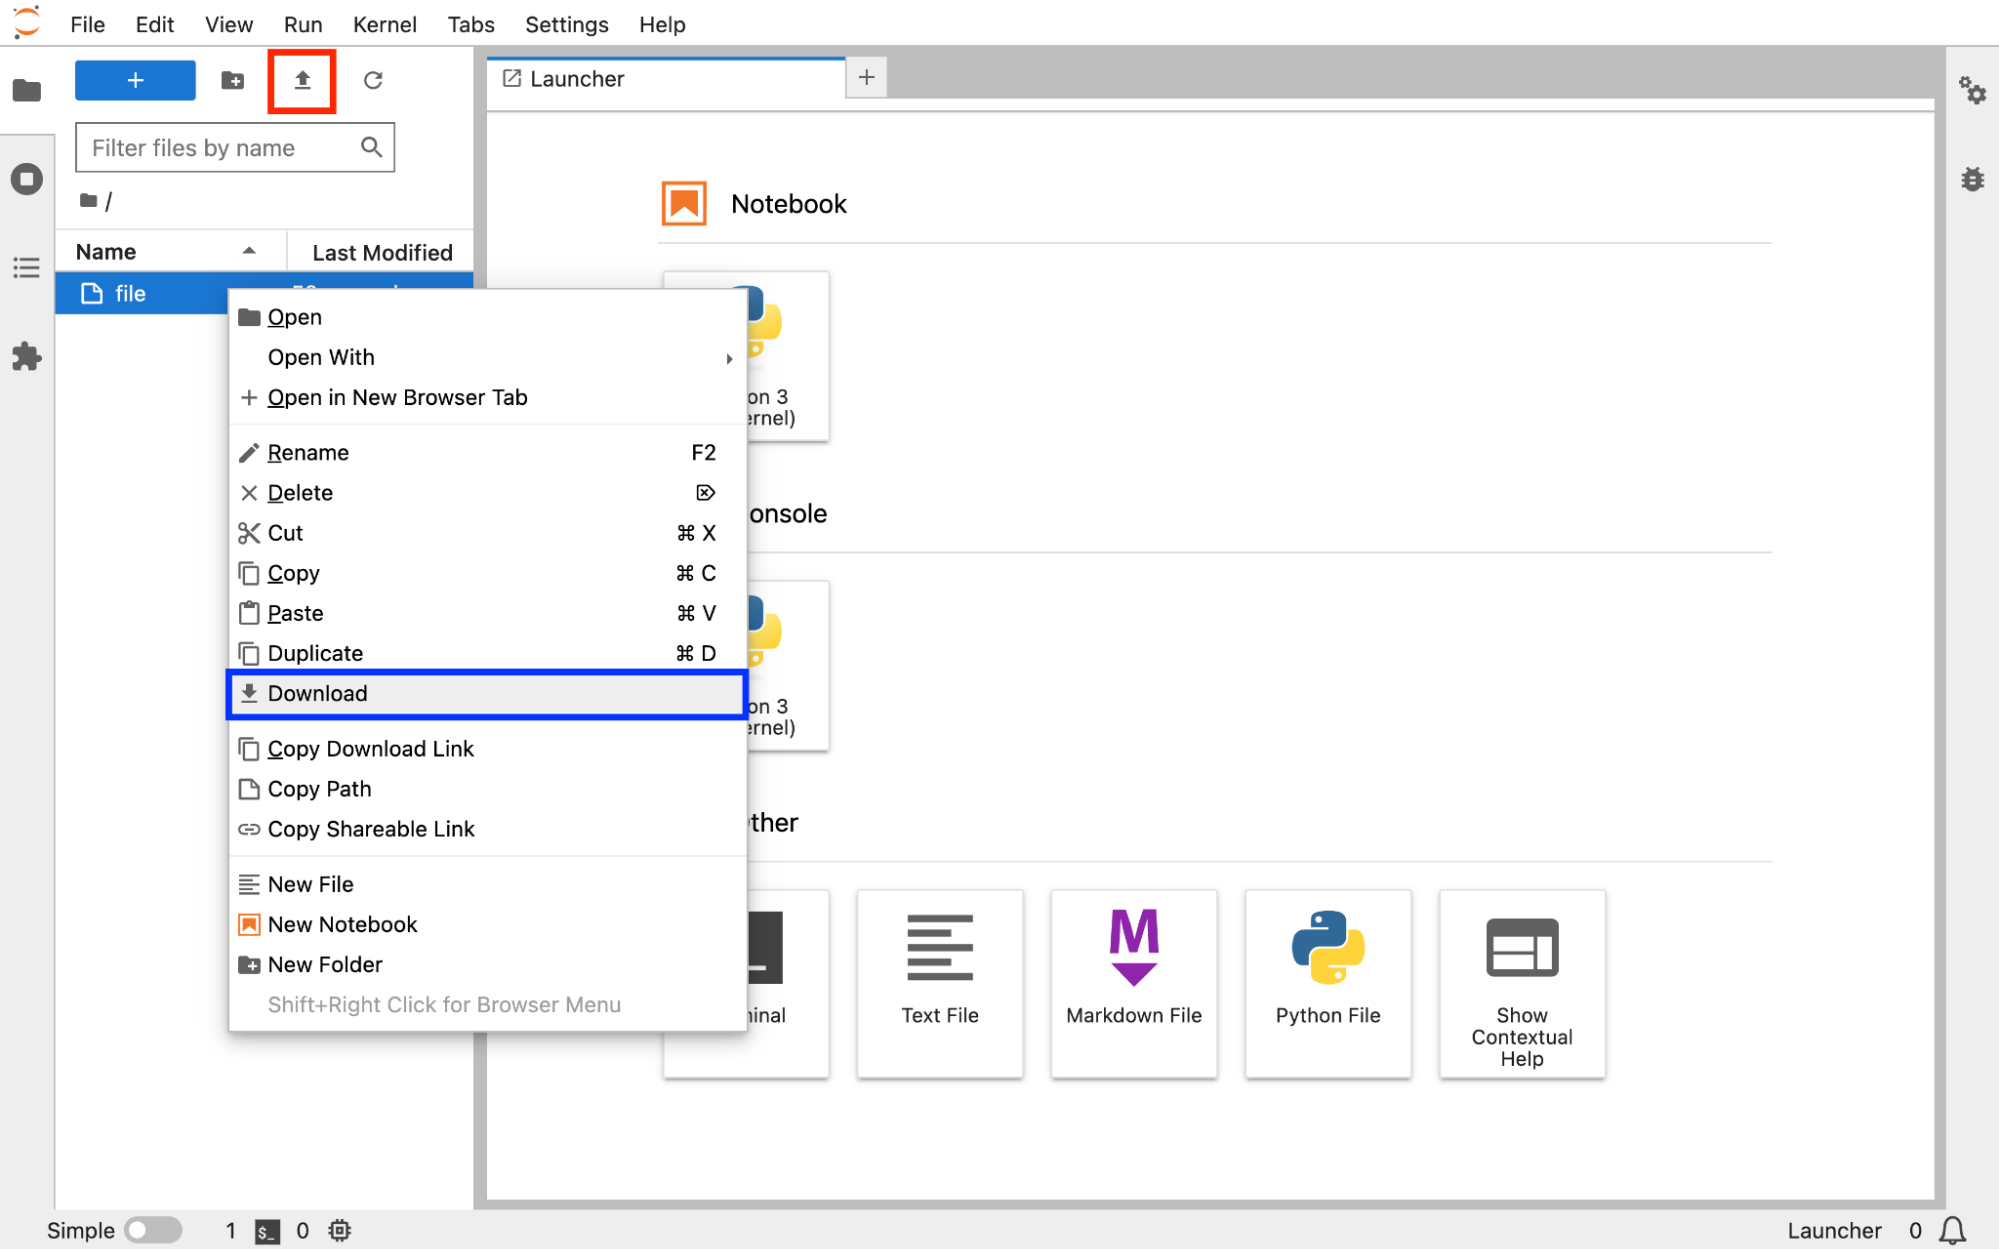Click the search magnifier in filter box

pos(371,148)
